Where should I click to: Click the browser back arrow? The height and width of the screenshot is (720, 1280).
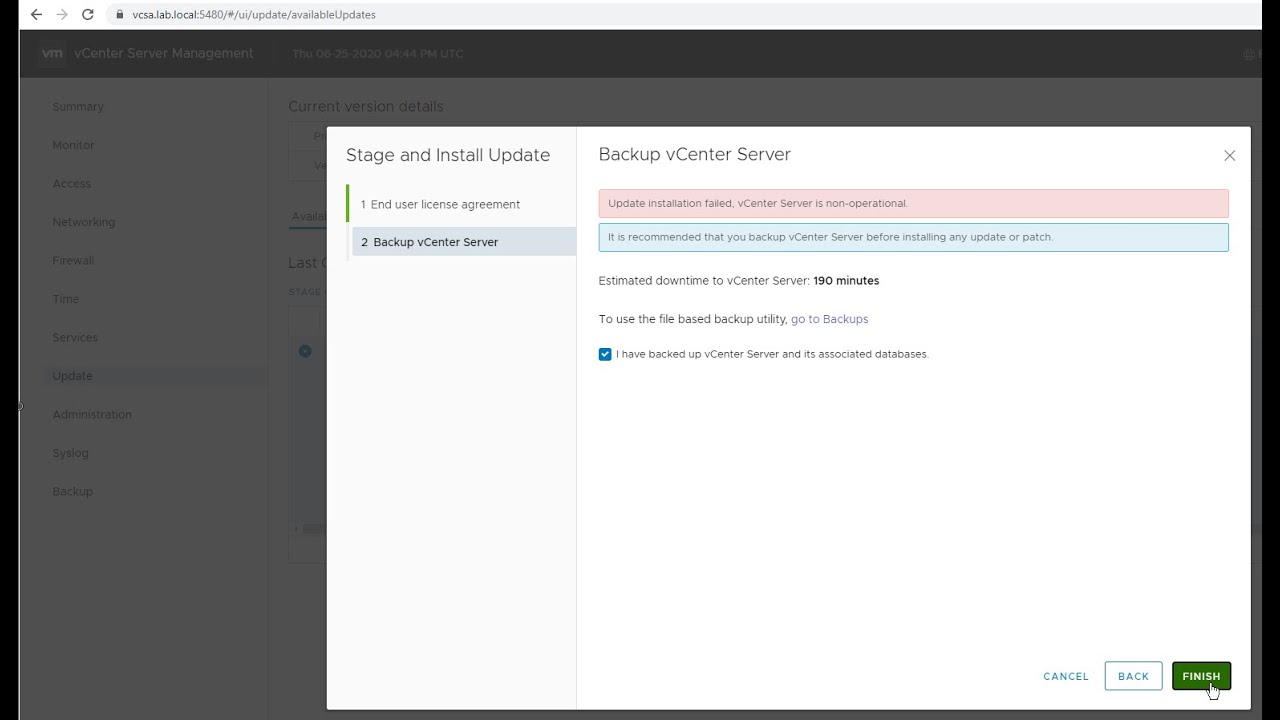point(36,15)
